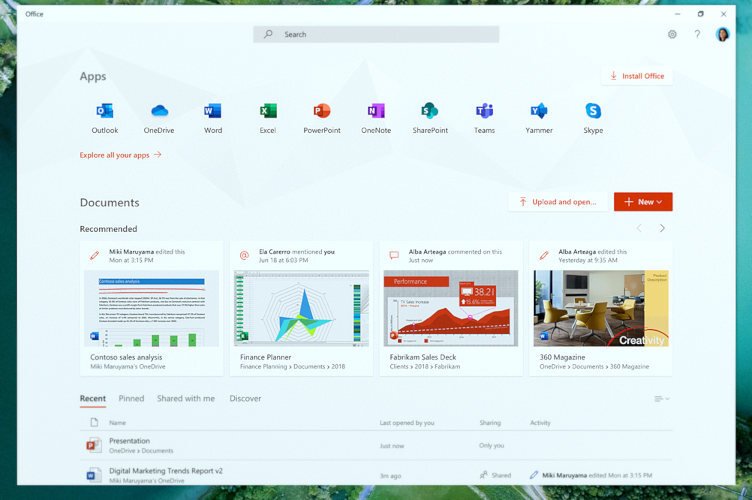Screen dimensions: 752x500
Task: Select the Recent tab
Action: point(93,398)
